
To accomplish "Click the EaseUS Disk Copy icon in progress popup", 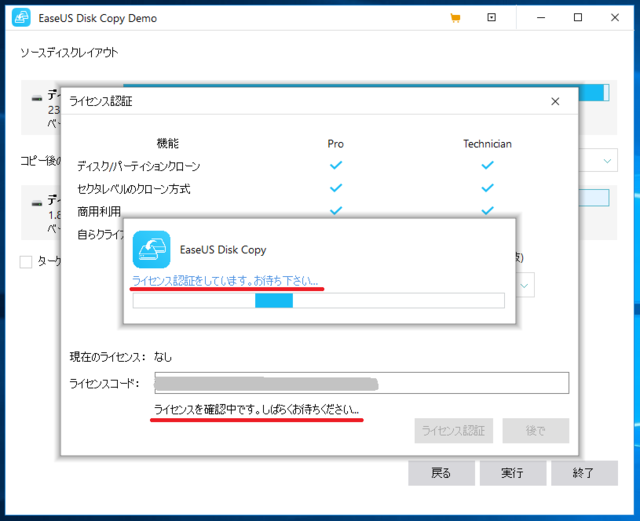I will [151, 249].
